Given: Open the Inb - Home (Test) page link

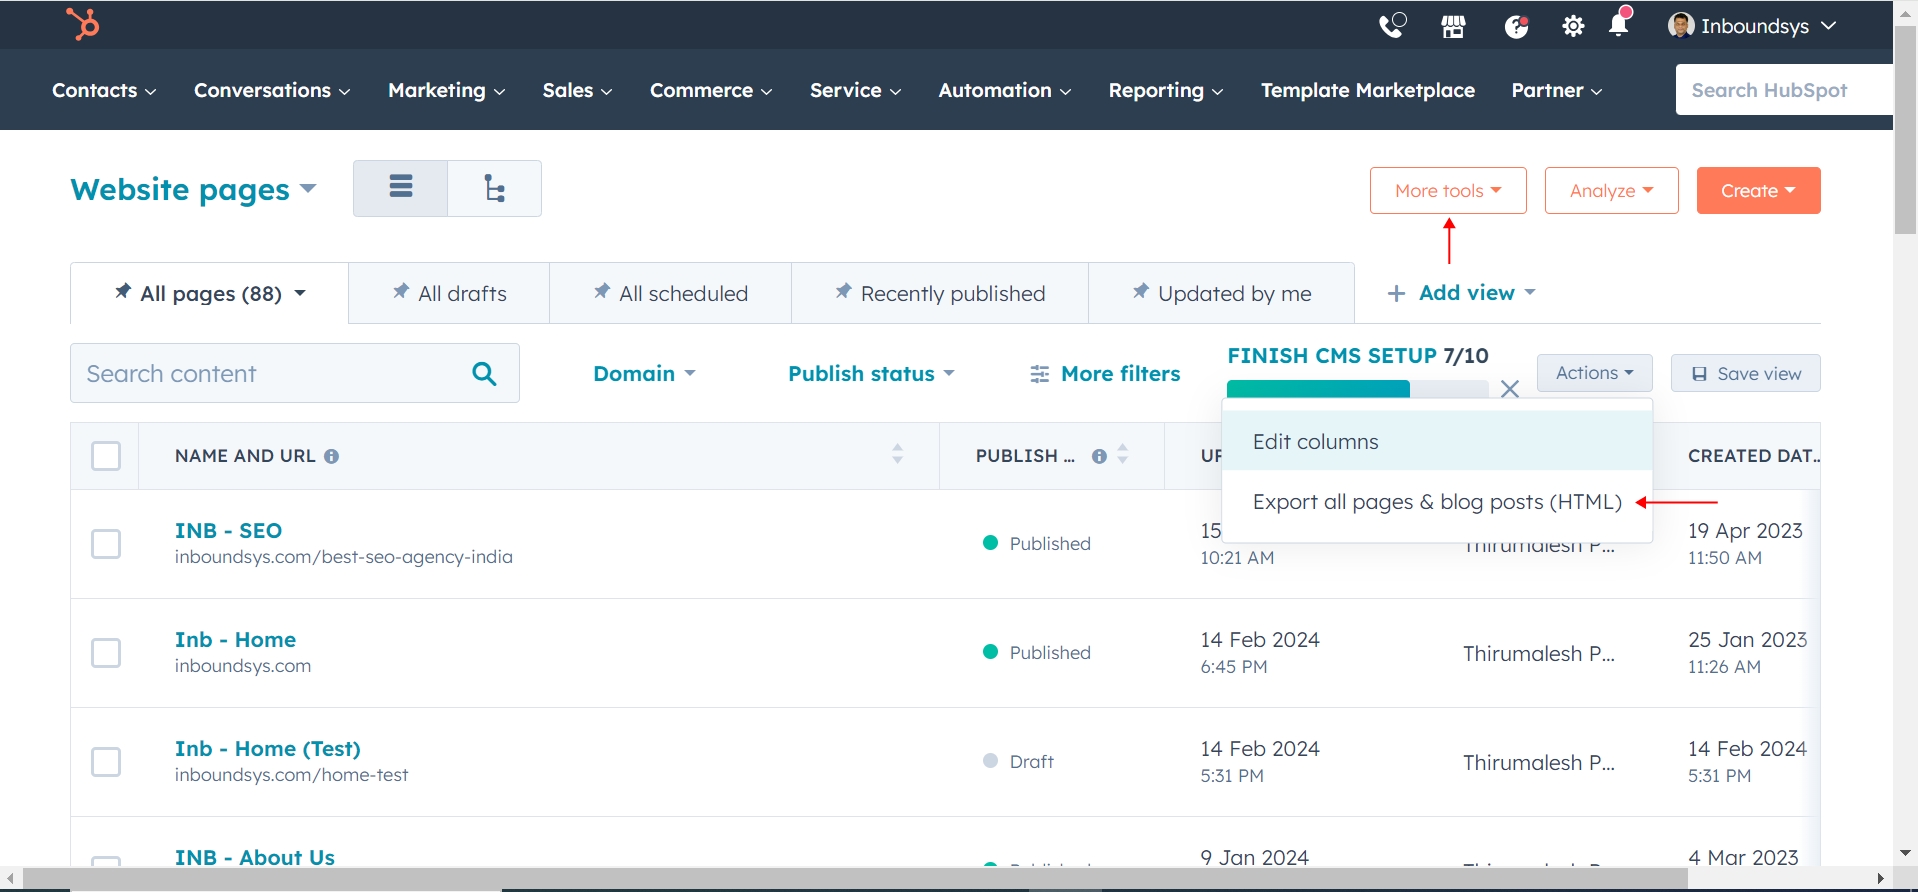Looking at the screenshot, I should pos(267,748).
